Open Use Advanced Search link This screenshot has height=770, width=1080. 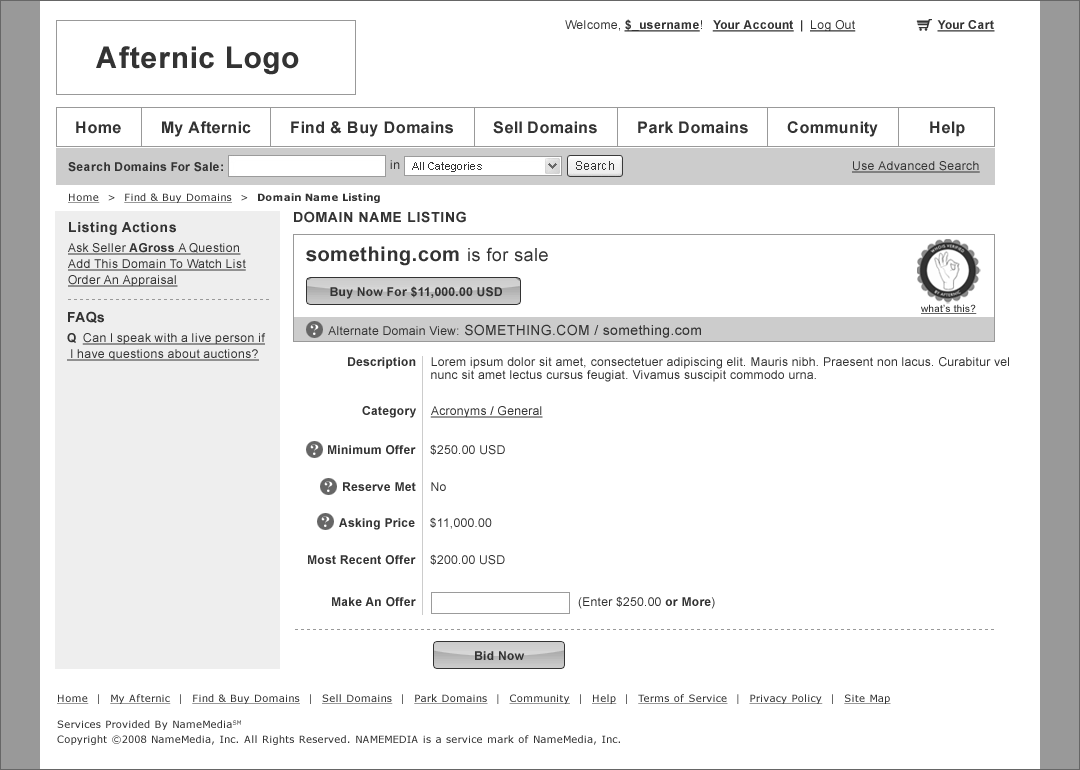pyautogui.click(x=915, y=166)
